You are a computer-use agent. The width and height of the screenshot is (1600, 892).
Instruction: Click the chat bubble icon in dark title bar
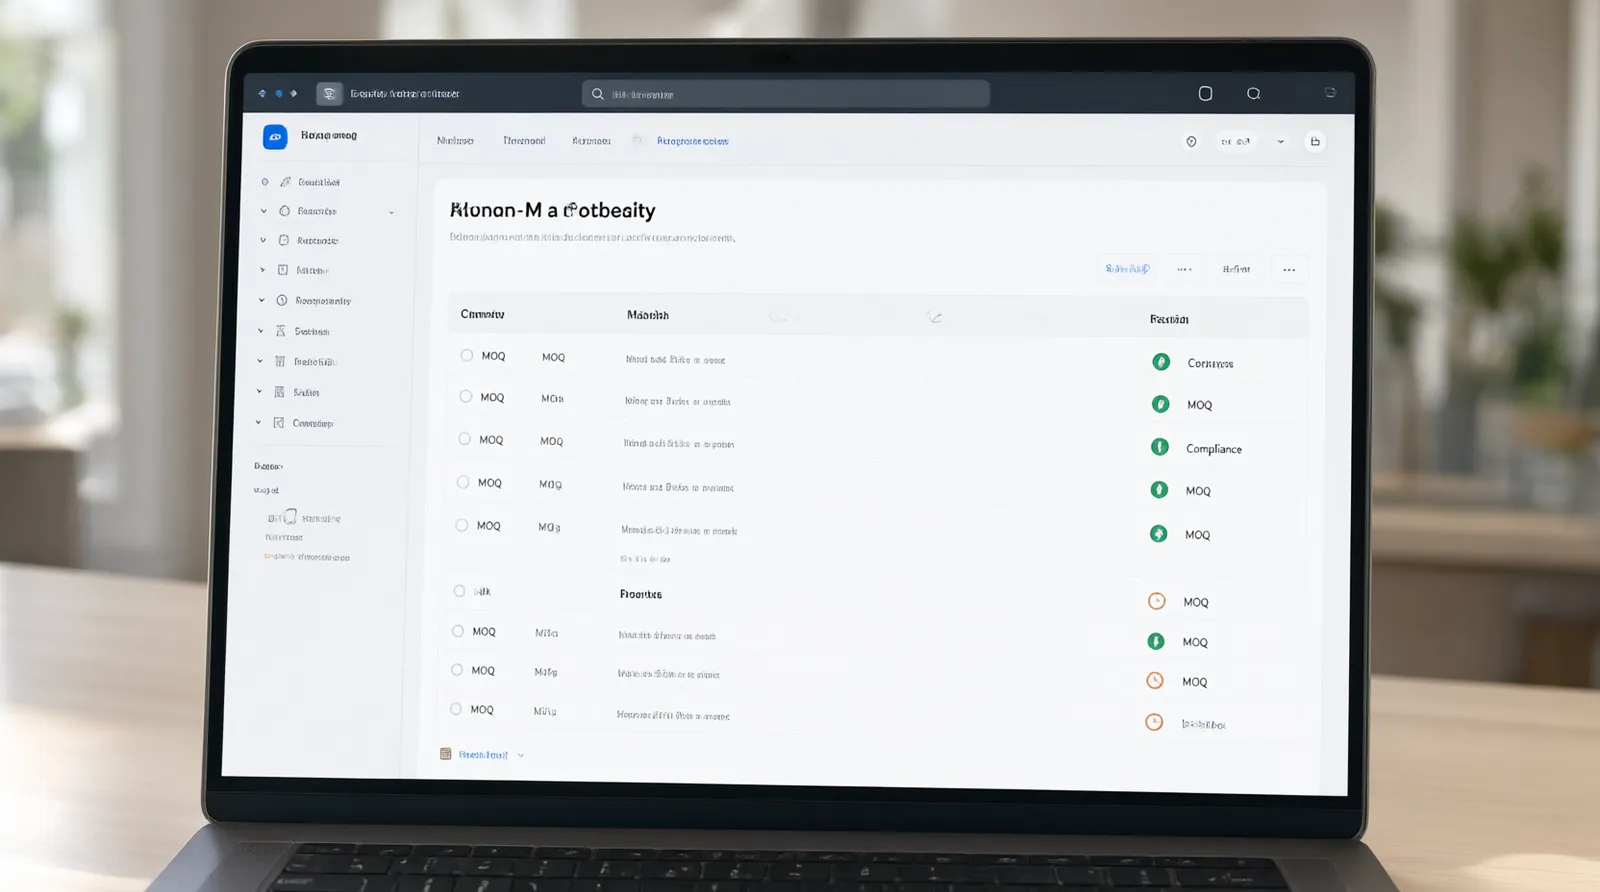click(1253, 93)
